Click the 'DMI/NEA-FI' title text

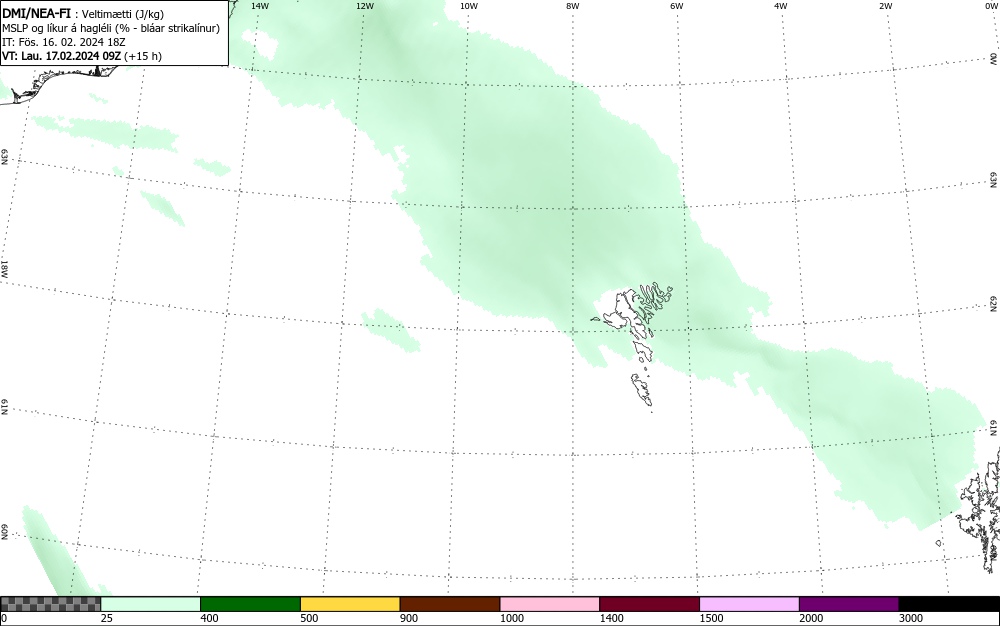36,13
